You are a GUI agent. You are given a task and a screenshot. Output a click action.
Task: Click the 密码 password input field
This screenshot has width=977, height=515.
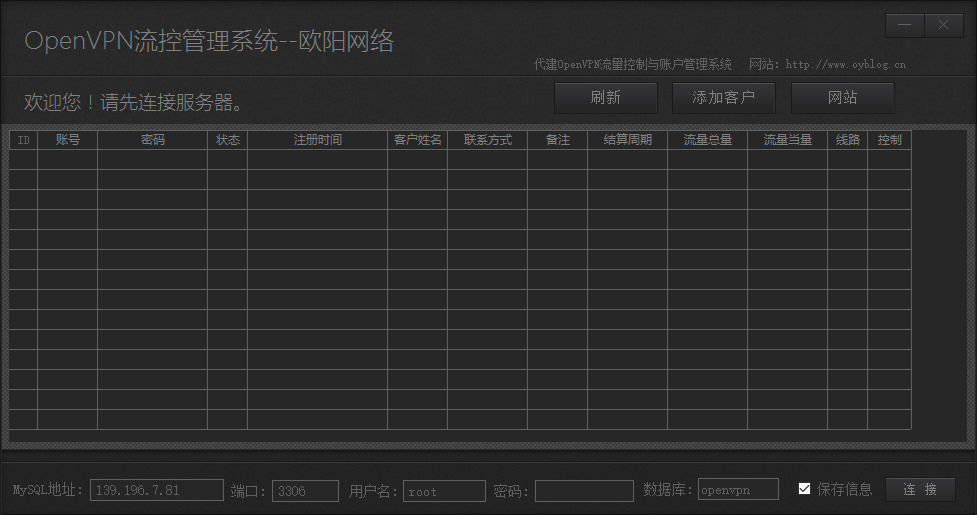[x=584, y=490]
